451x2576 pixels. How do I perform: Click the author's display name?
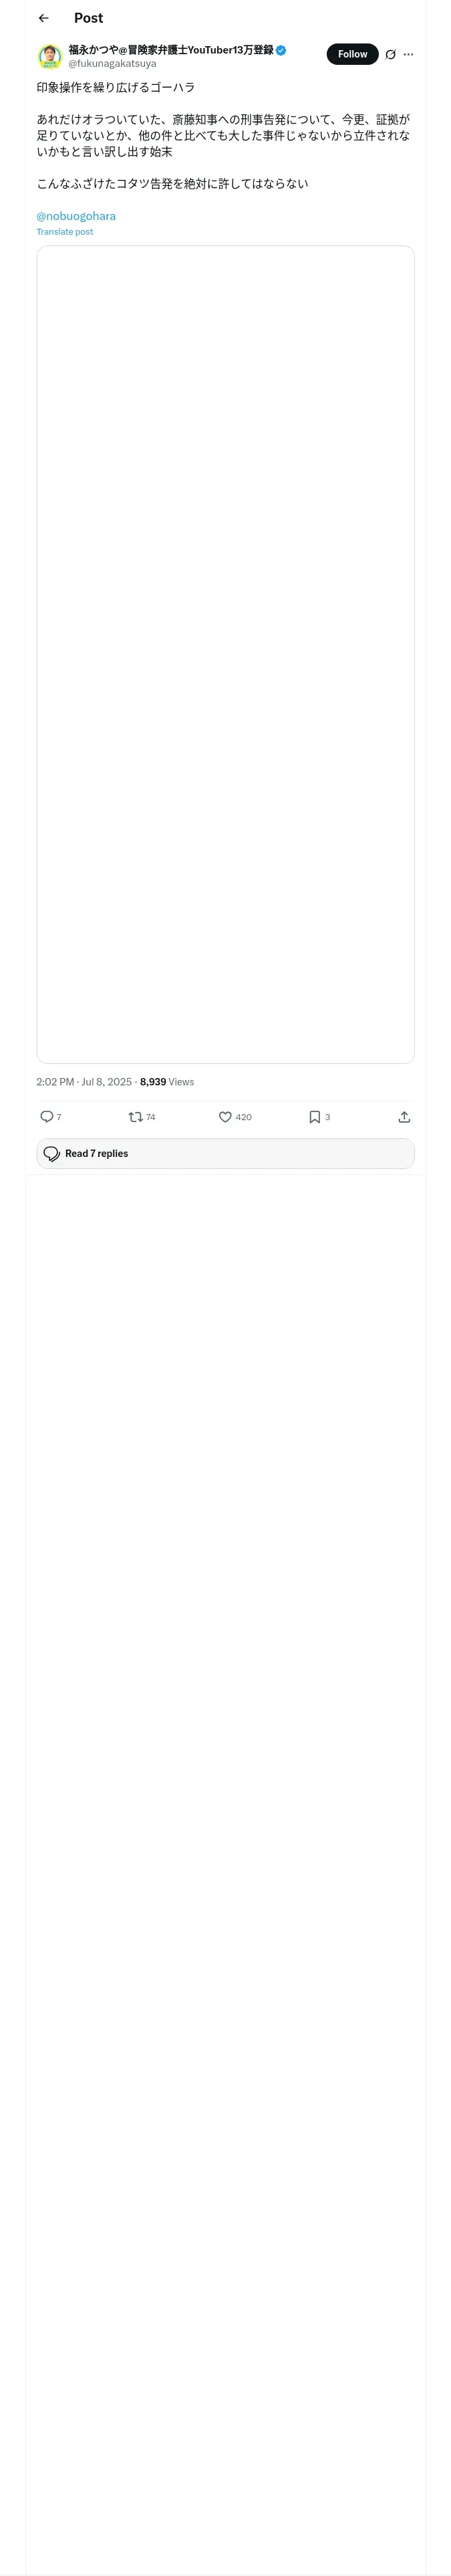pos(170,49)
